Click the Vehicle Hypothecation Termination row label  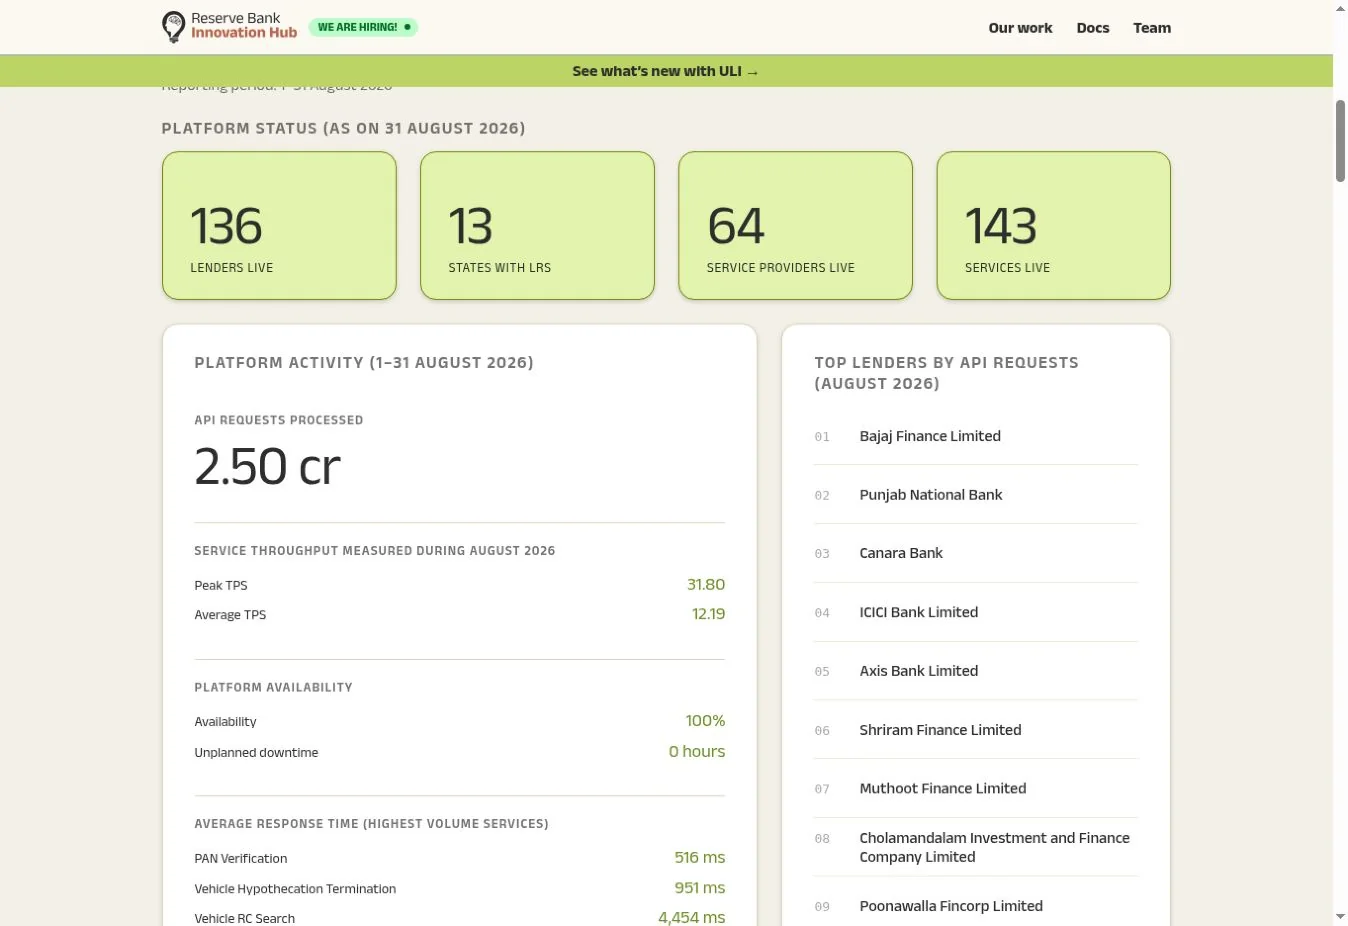295,889
